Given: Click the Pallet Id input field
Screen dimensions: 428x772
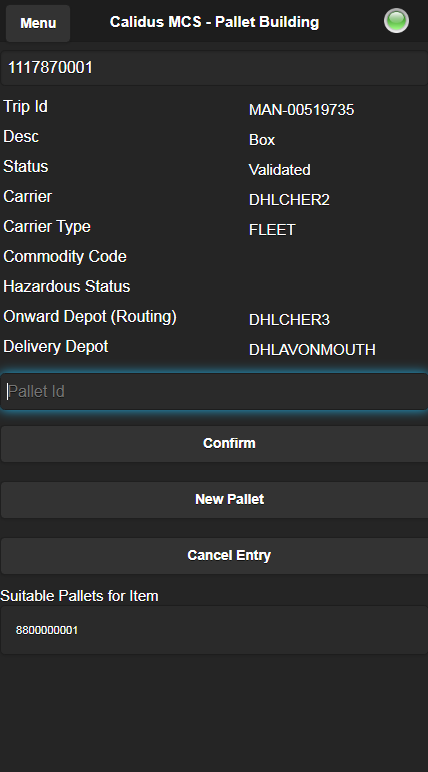Looking at the screenshot, I should pos(214,391).
